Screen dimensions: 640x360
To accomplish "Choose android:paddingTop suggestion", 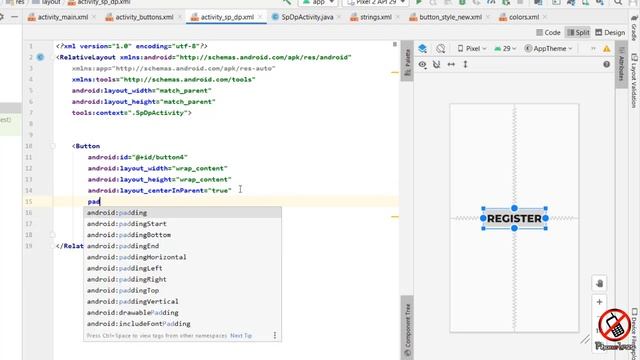I will coord(182,290).
